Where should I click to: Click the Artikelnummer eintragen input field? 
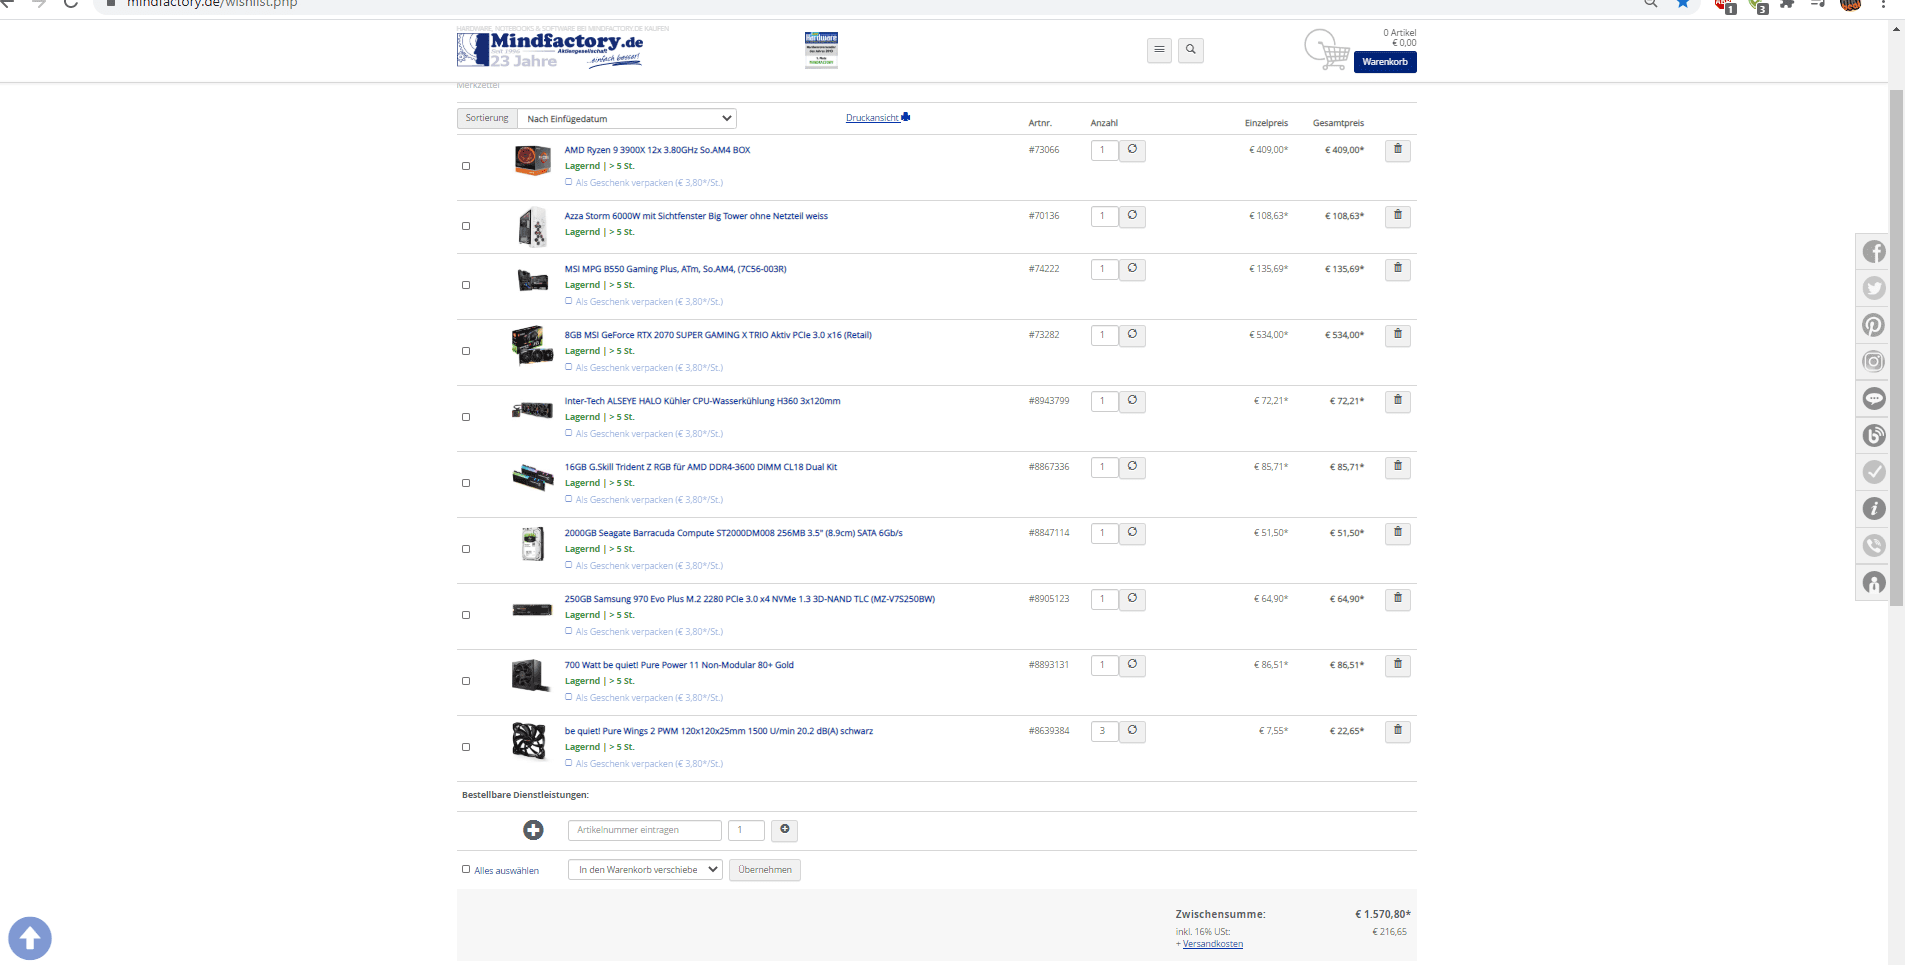645,830
